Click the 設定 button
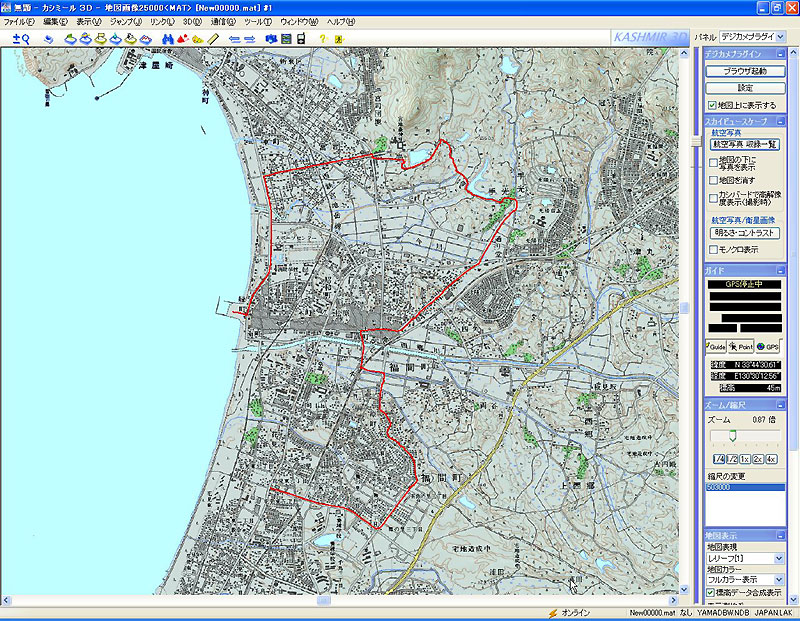The width and height of the screenshot is (800, 621). (x=745, y=88)
